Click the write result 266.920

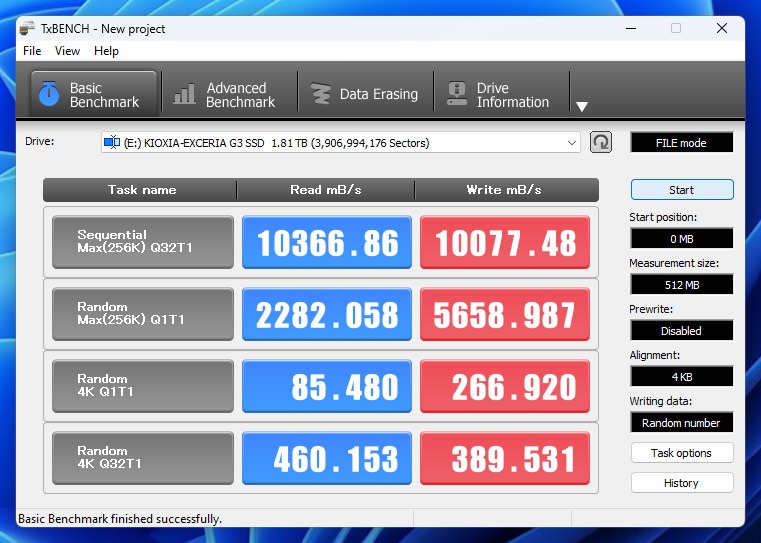coord(505,386)
